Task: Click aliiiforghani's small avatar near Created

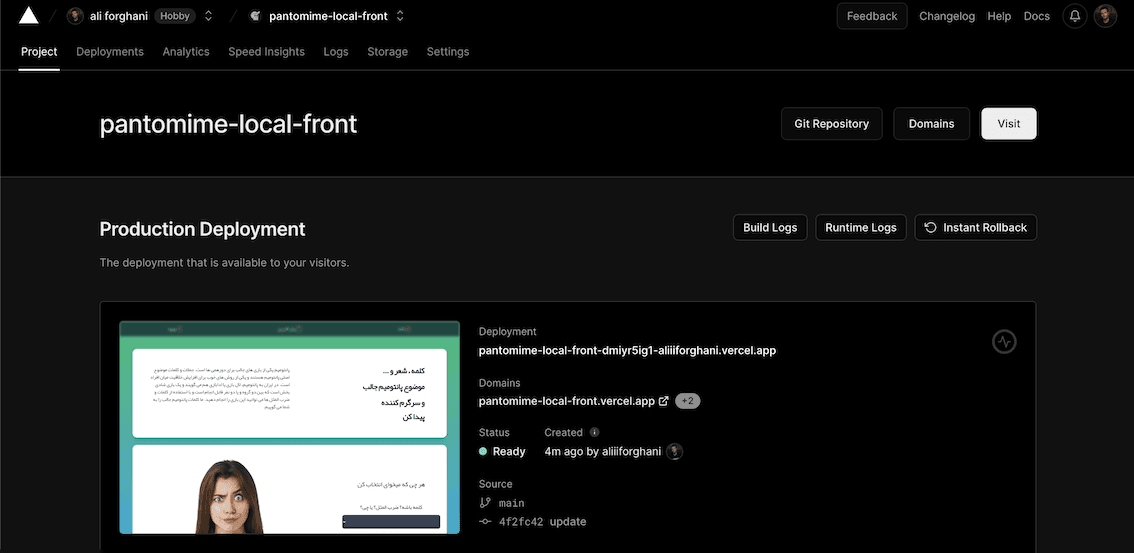Action: click(x=675, y=452)
